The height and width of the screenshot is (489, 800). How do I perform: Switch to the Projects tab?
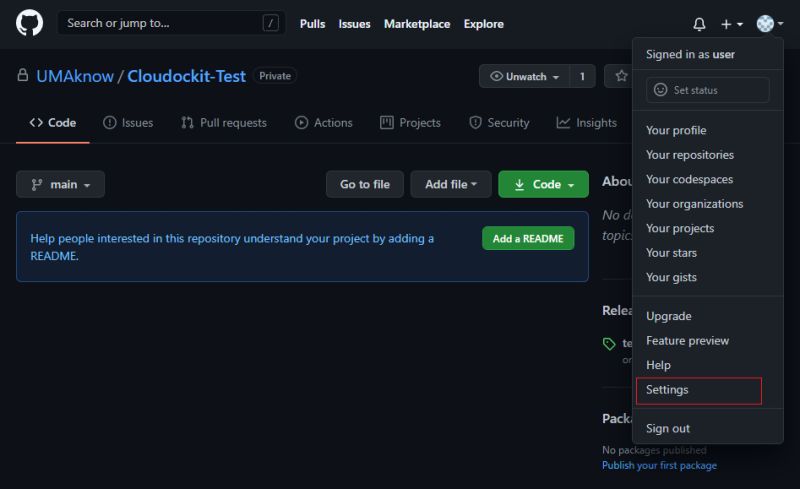pyautogui.click(x=410, y=123)
